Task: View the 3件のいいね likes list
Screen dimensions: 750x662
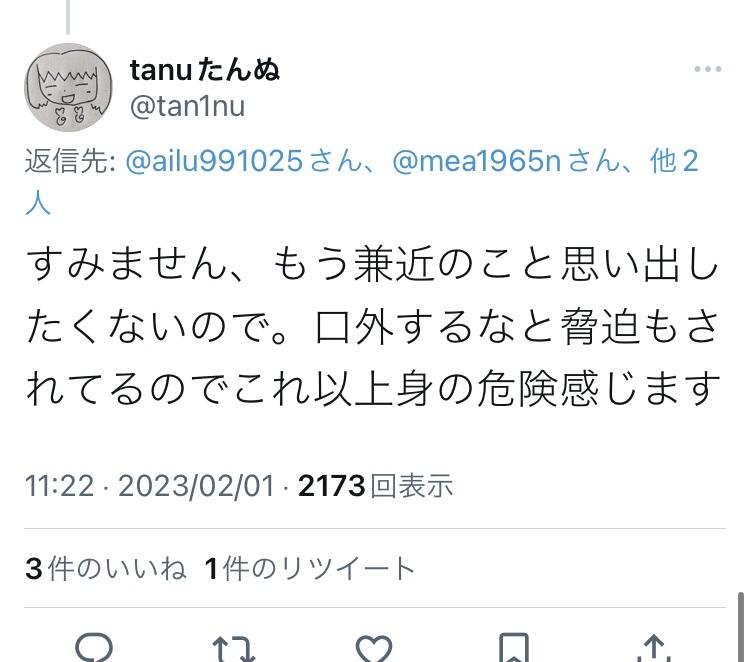Action: 106,569
